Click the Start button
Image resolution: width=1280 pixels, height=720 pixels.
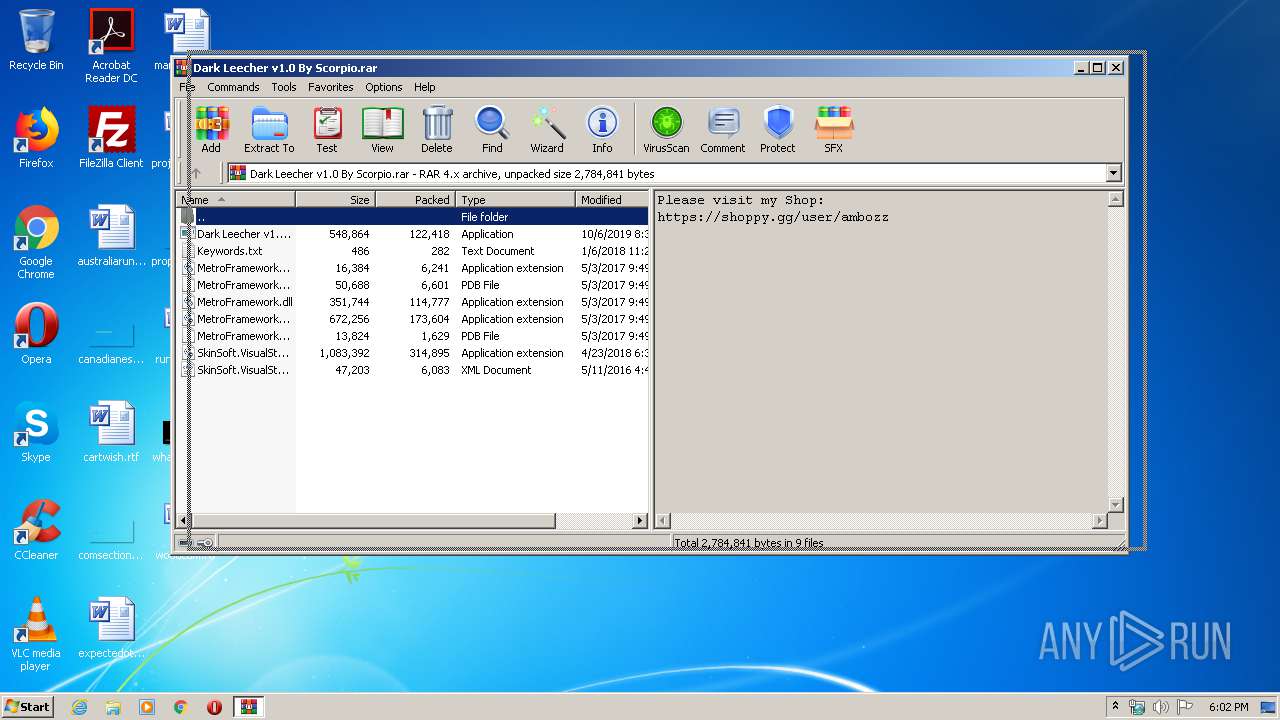pos(27,707)
